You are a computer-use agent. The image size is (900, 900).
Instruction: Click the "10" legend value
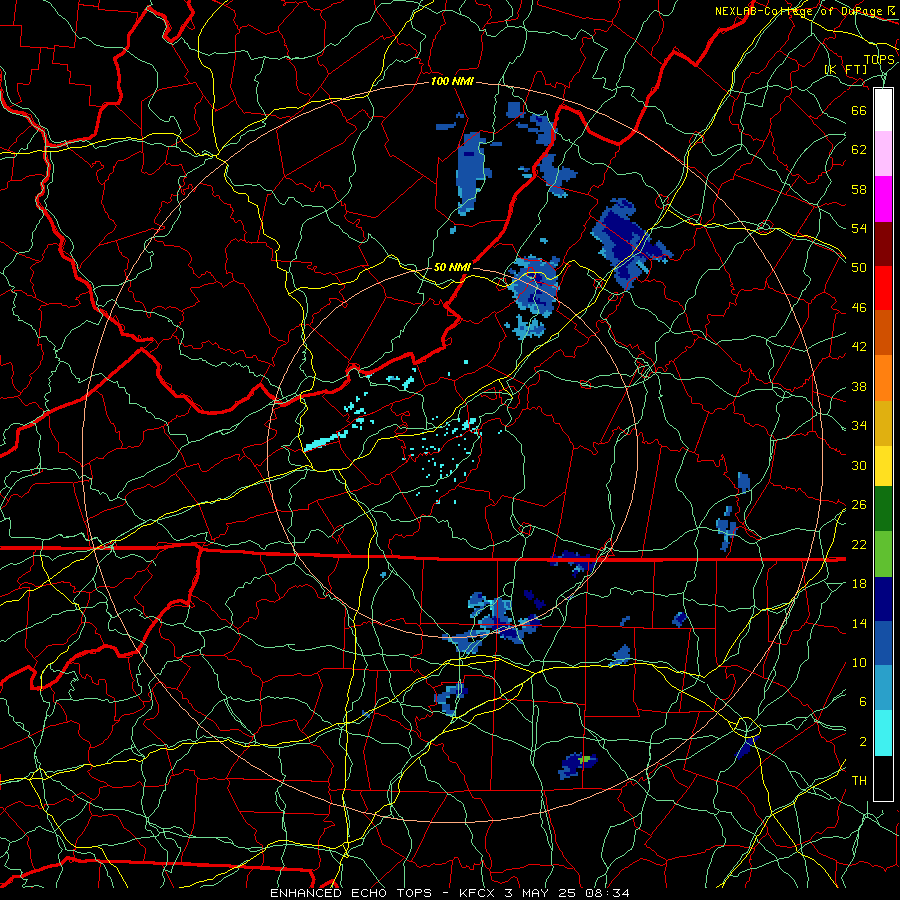pyautogui.click(x=859, y=663)
